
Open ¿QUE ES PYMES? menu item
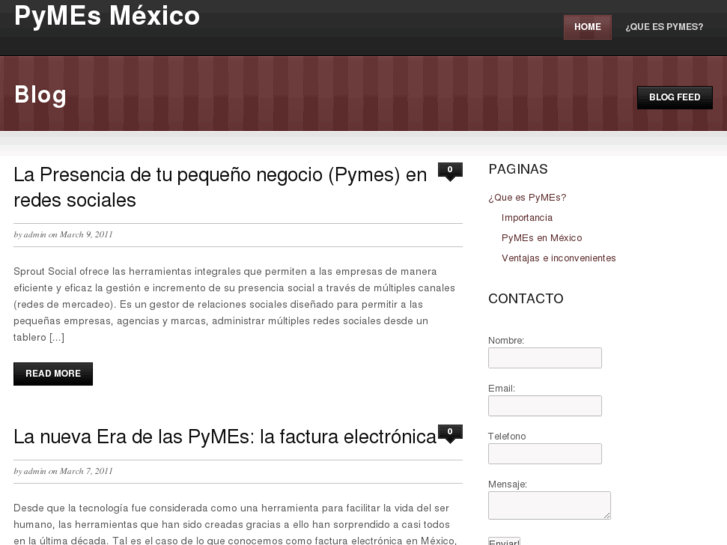point(664,27)
